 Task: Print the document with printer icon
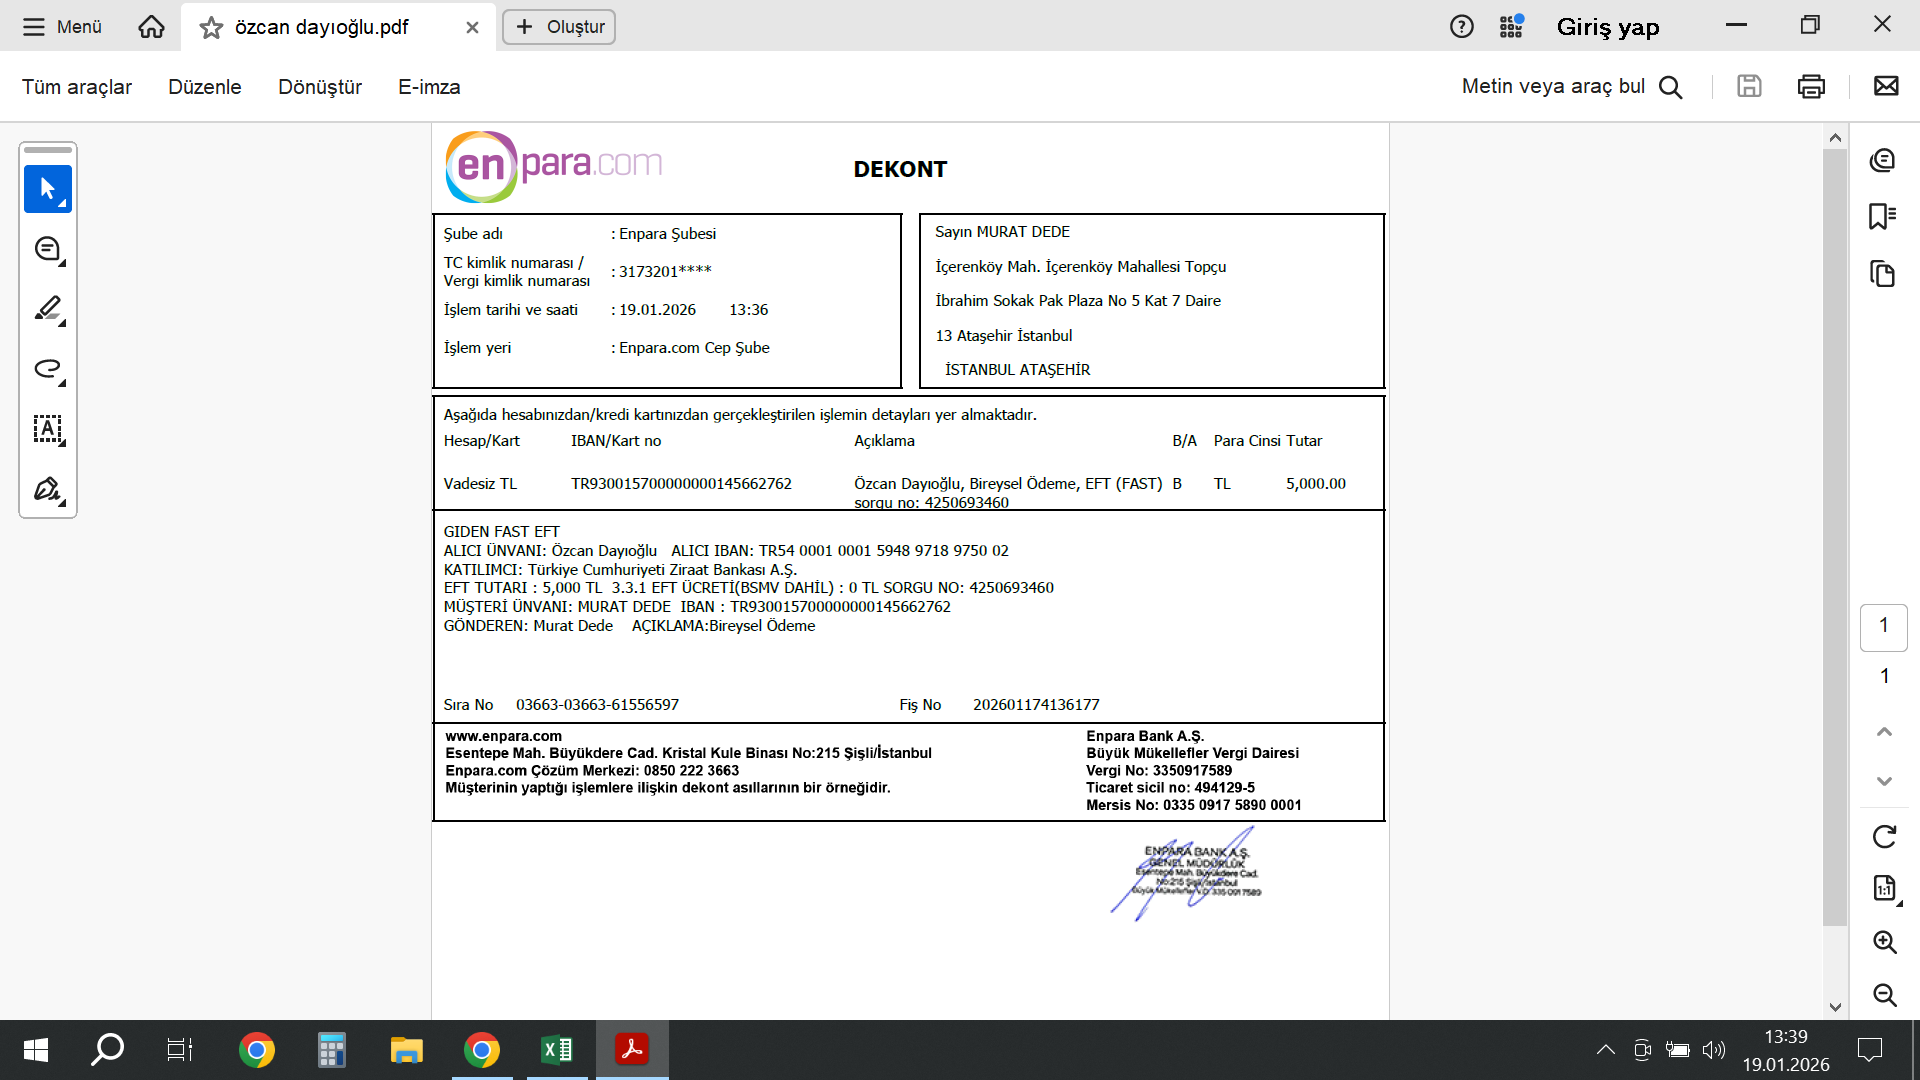[x=1811, y=87]
